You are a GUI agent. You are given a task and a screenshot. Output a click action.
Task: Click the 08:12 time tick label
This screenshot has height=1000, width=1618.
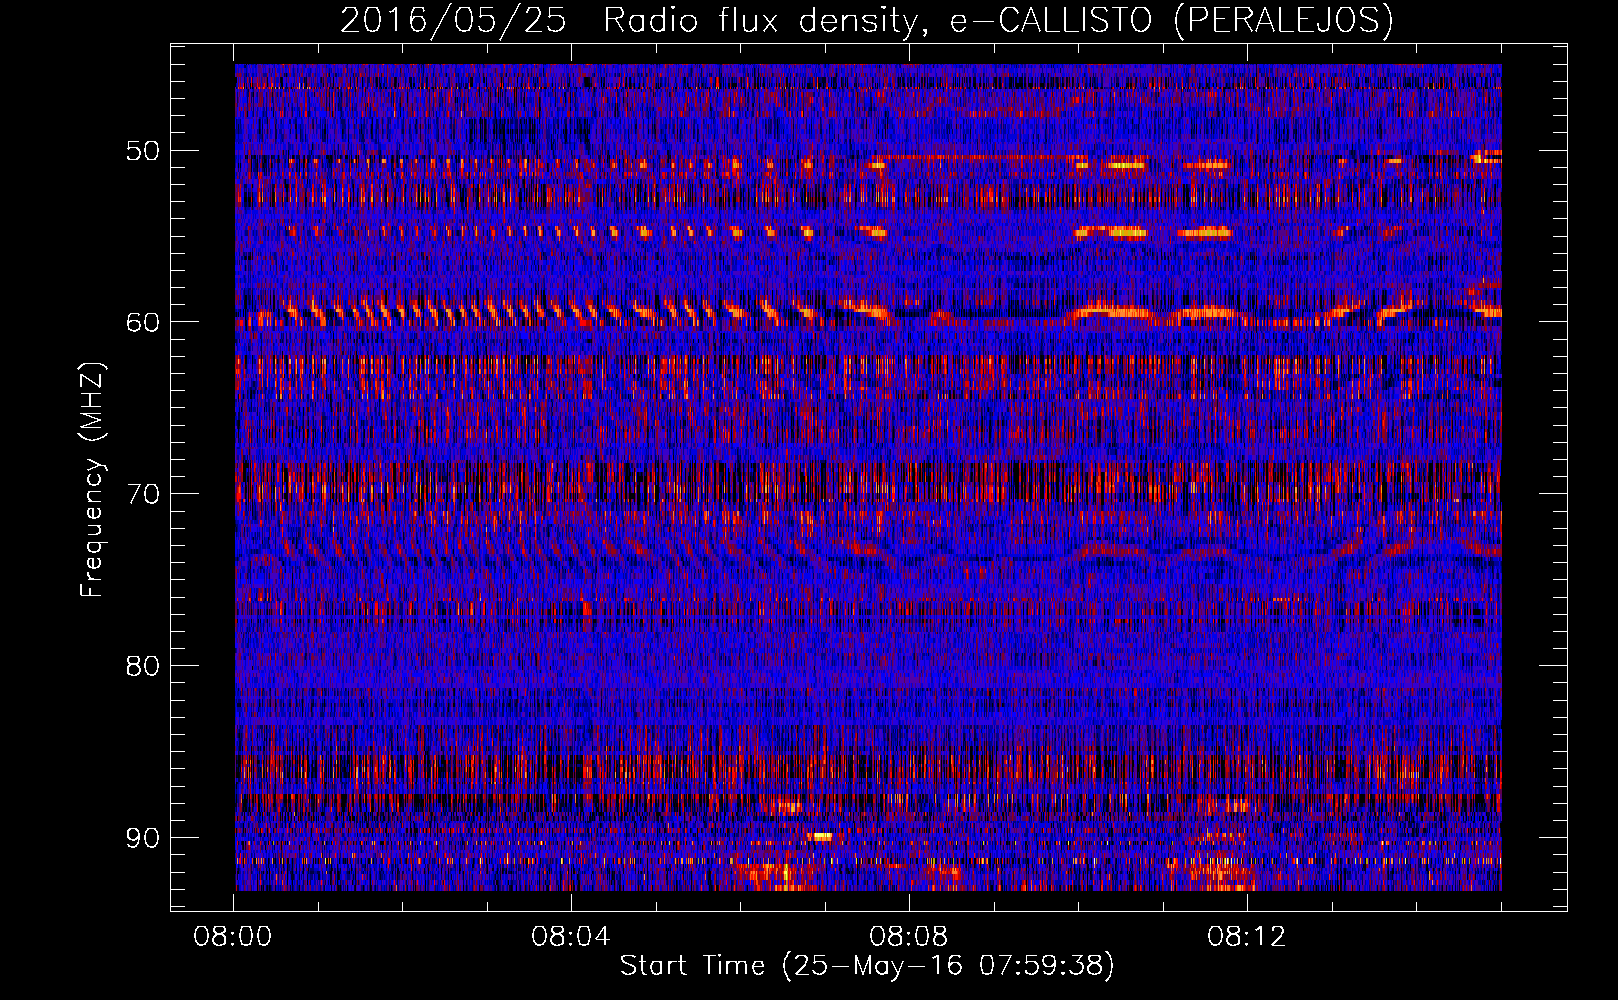coord(1247,937)
